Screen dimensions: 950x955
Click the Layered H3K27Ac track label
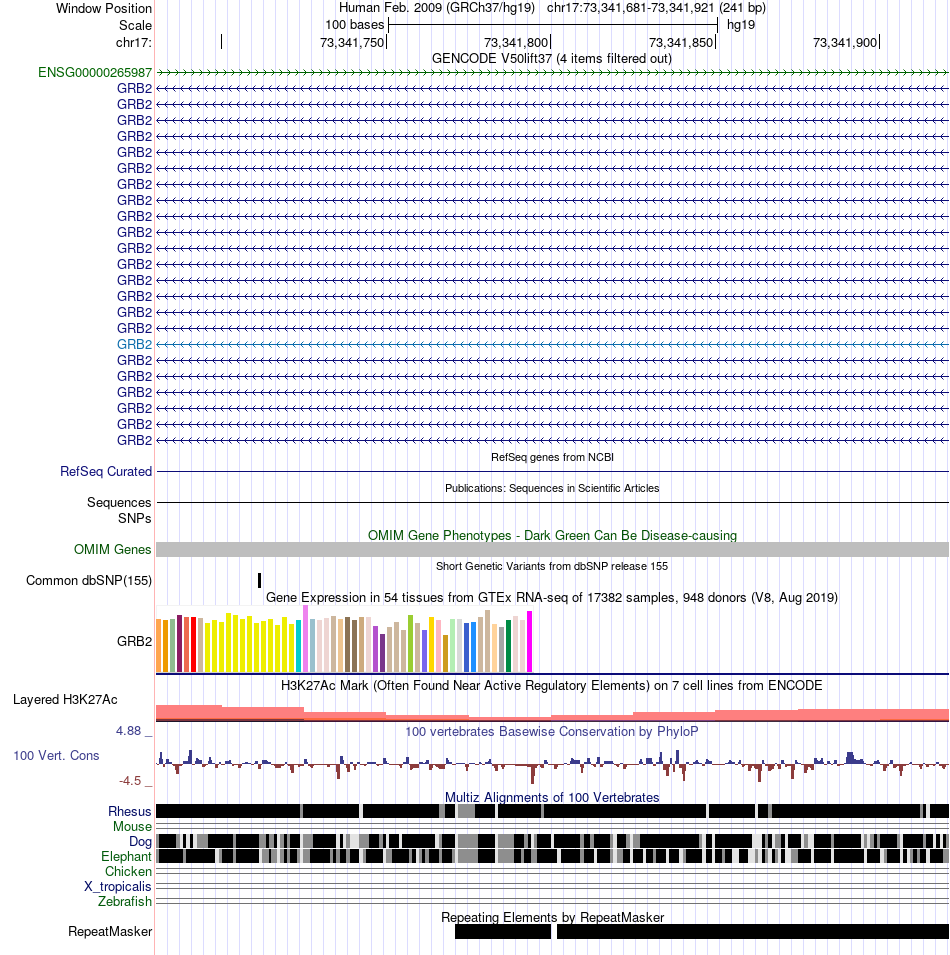pos(65,699)
